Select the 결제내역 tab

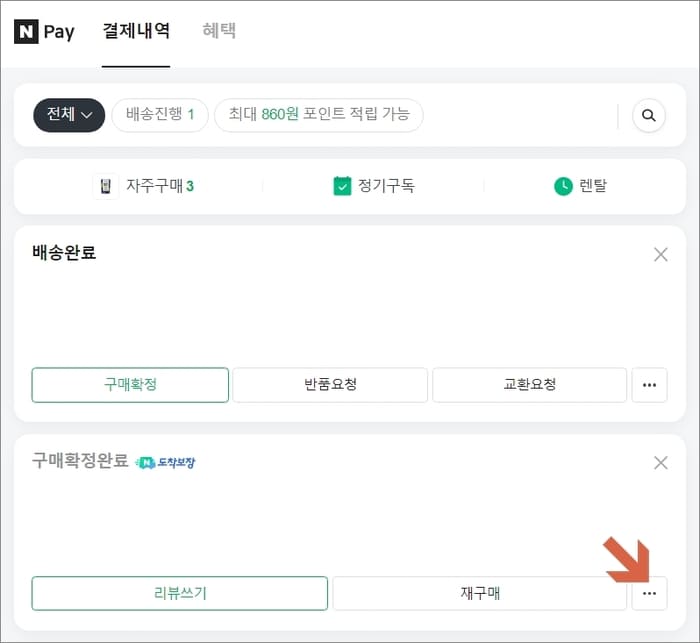point(136,31)
